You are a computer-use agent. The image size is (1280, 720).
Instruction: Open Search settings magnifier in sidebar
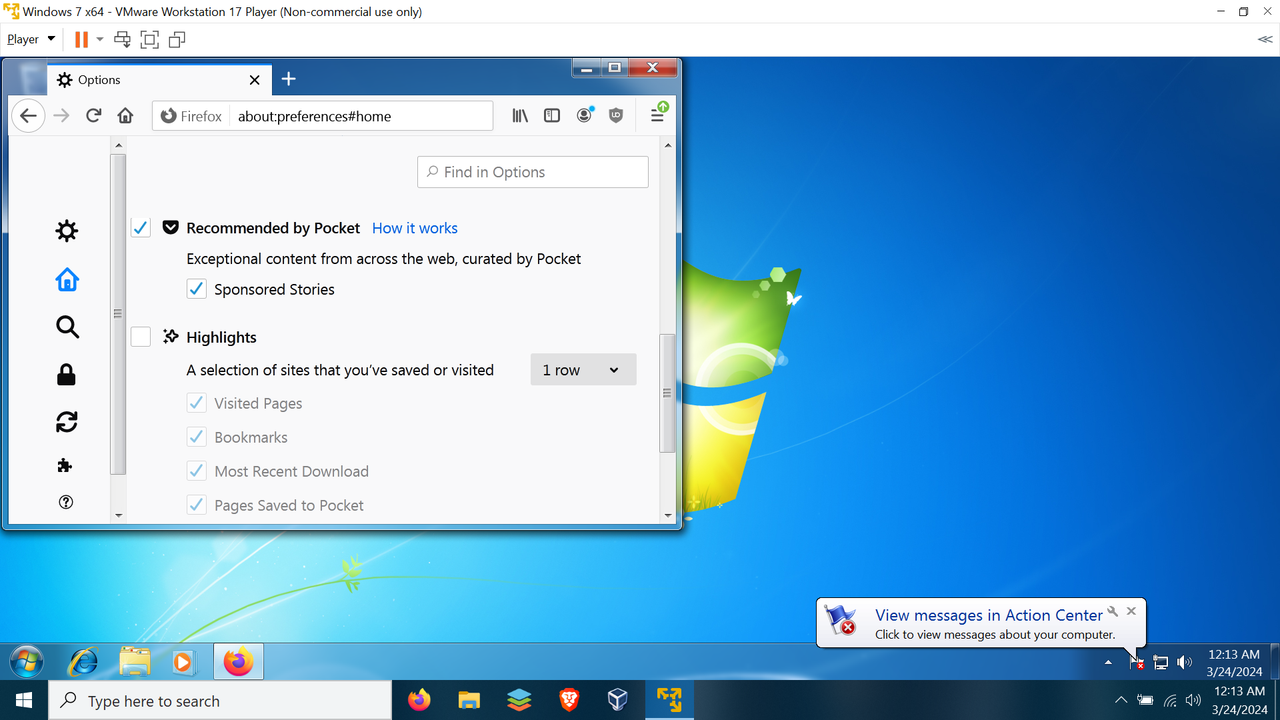pos(67,327)
